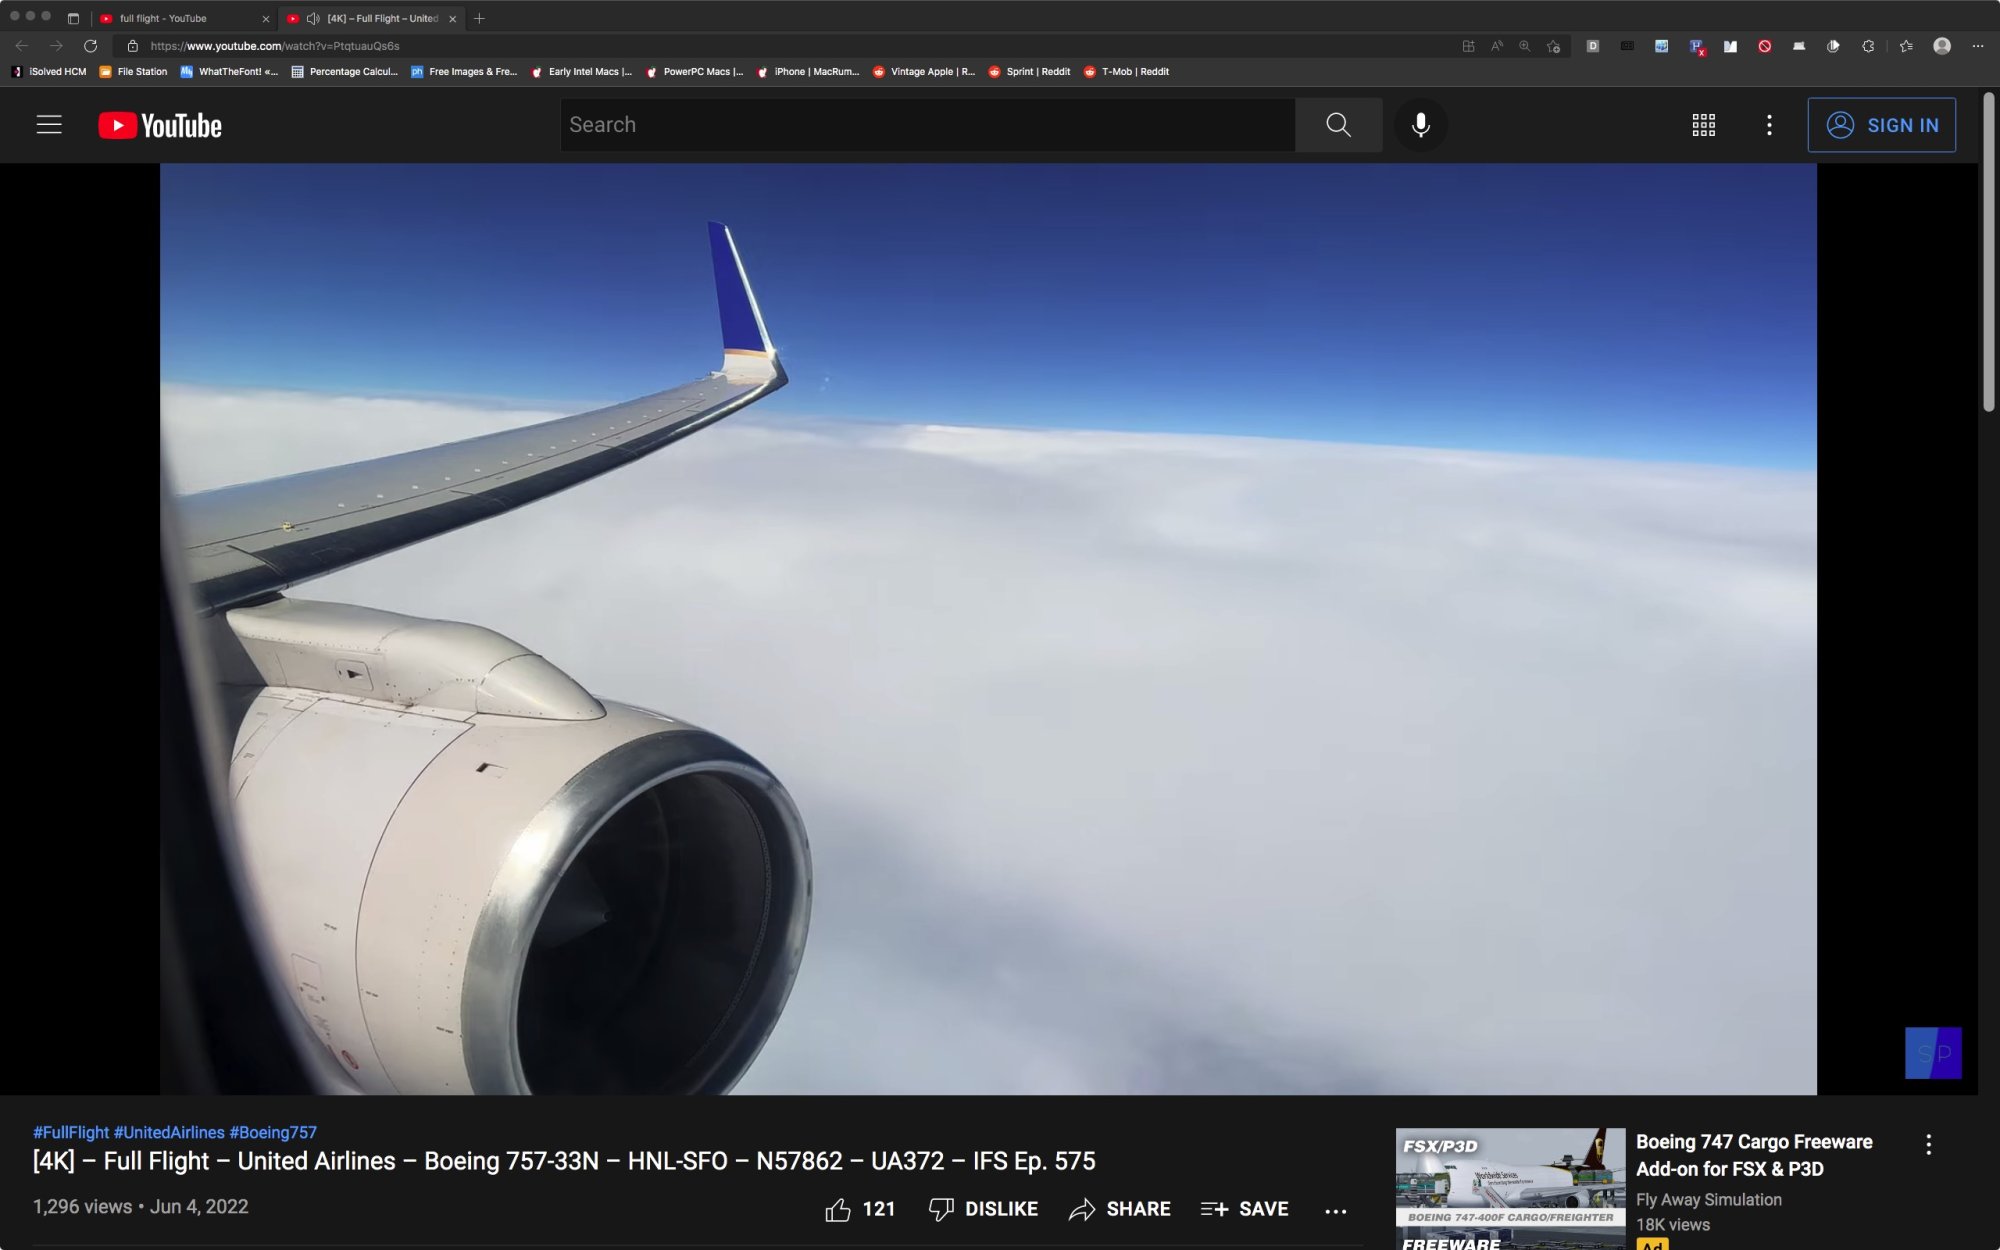Open a new browser tab
The height and width of the screenshot is (1250, 2000).
480,18
